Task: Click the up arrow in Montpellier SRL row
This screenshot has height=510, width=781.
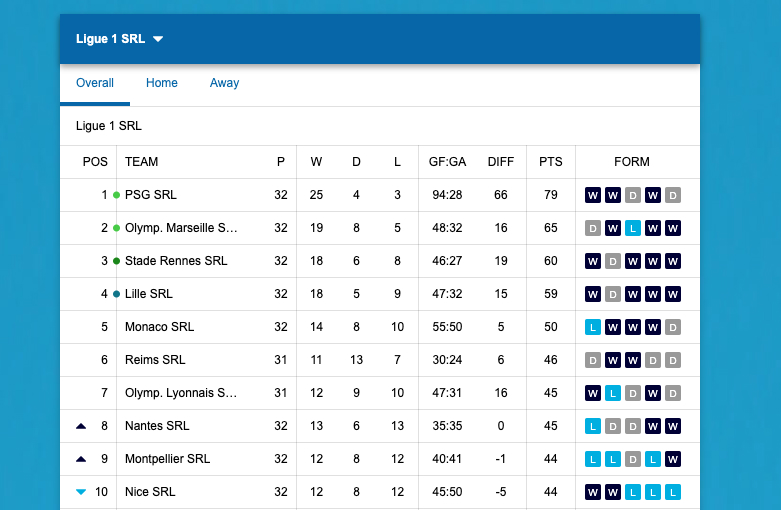Action: (x=81, y=459)
